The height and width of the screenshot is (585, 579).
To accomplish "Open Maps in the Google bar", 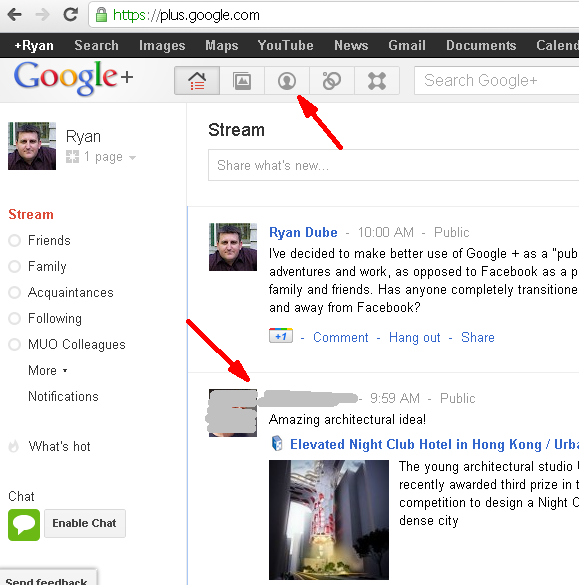I will click(x=222, y=46).
